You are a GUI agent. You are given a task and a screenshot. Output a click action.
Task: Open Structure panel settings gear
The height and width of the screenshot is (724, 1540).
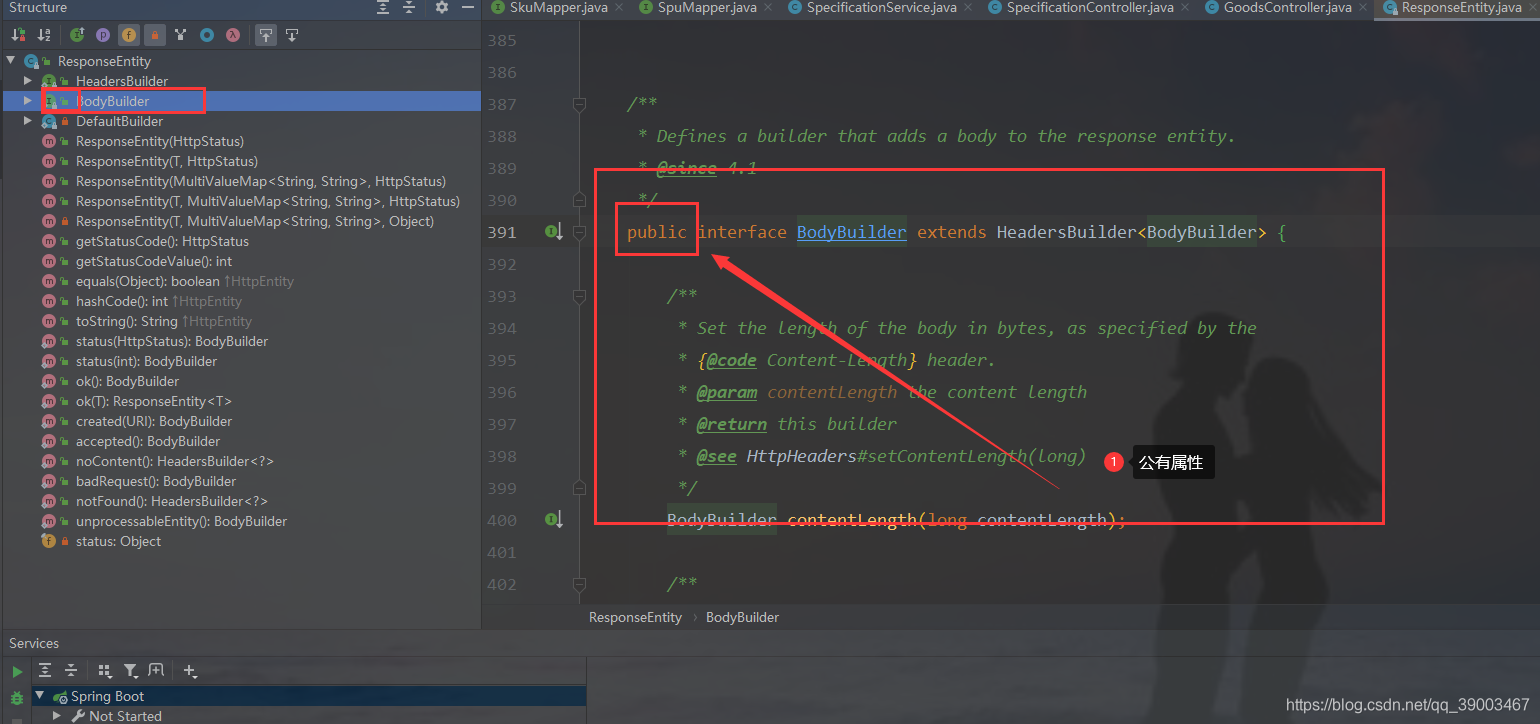(442, 7)
